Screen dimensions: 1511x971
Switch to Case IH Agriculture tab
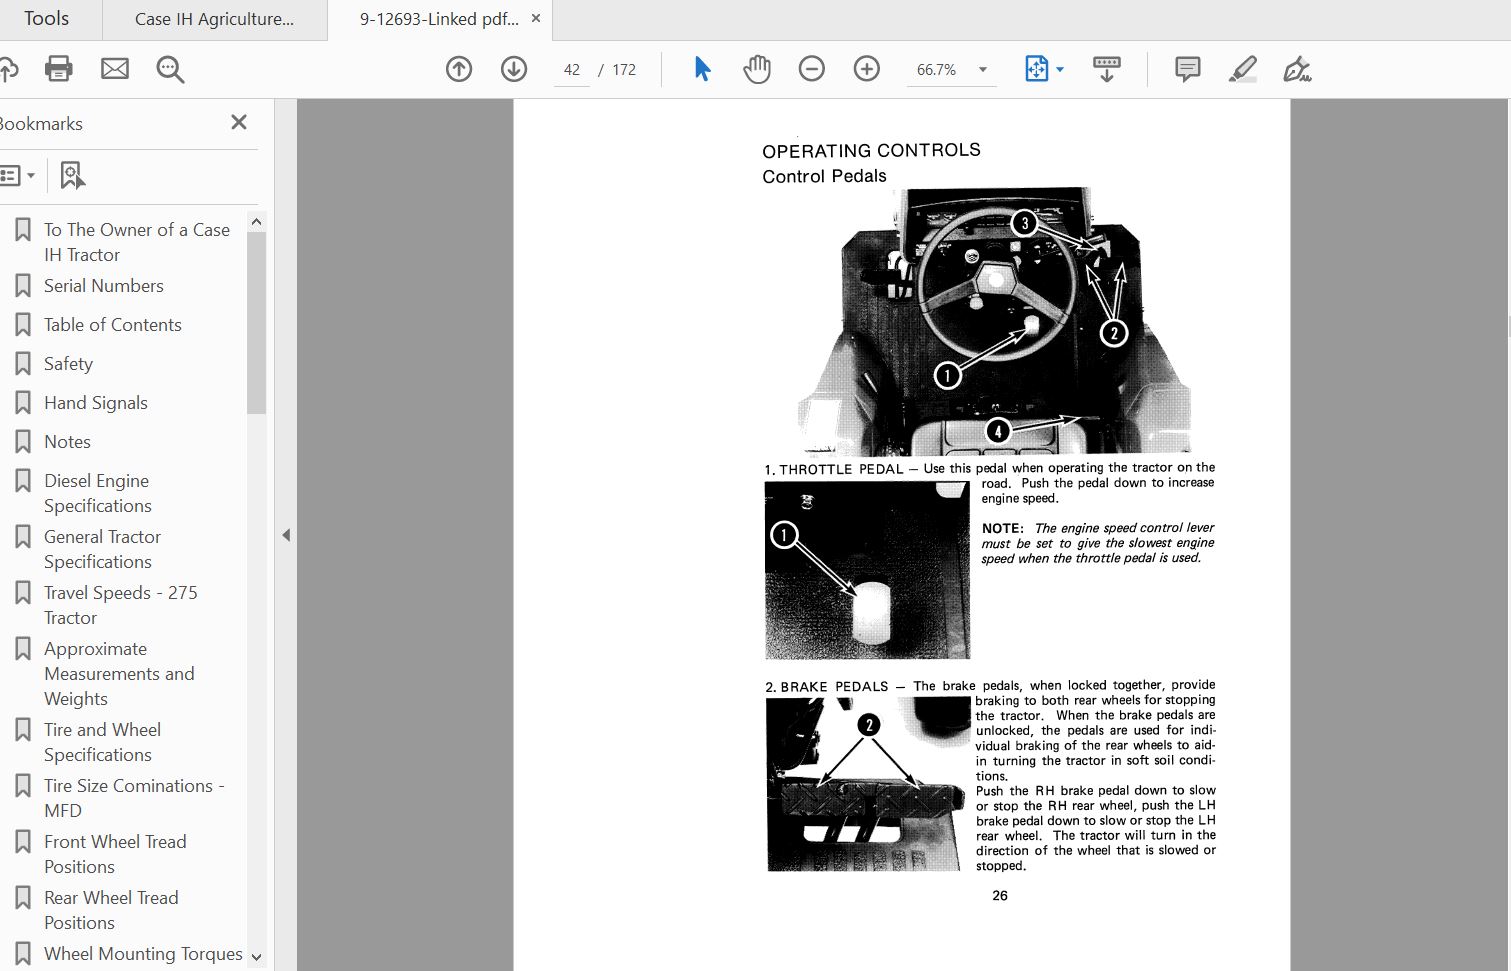(214, 19)
